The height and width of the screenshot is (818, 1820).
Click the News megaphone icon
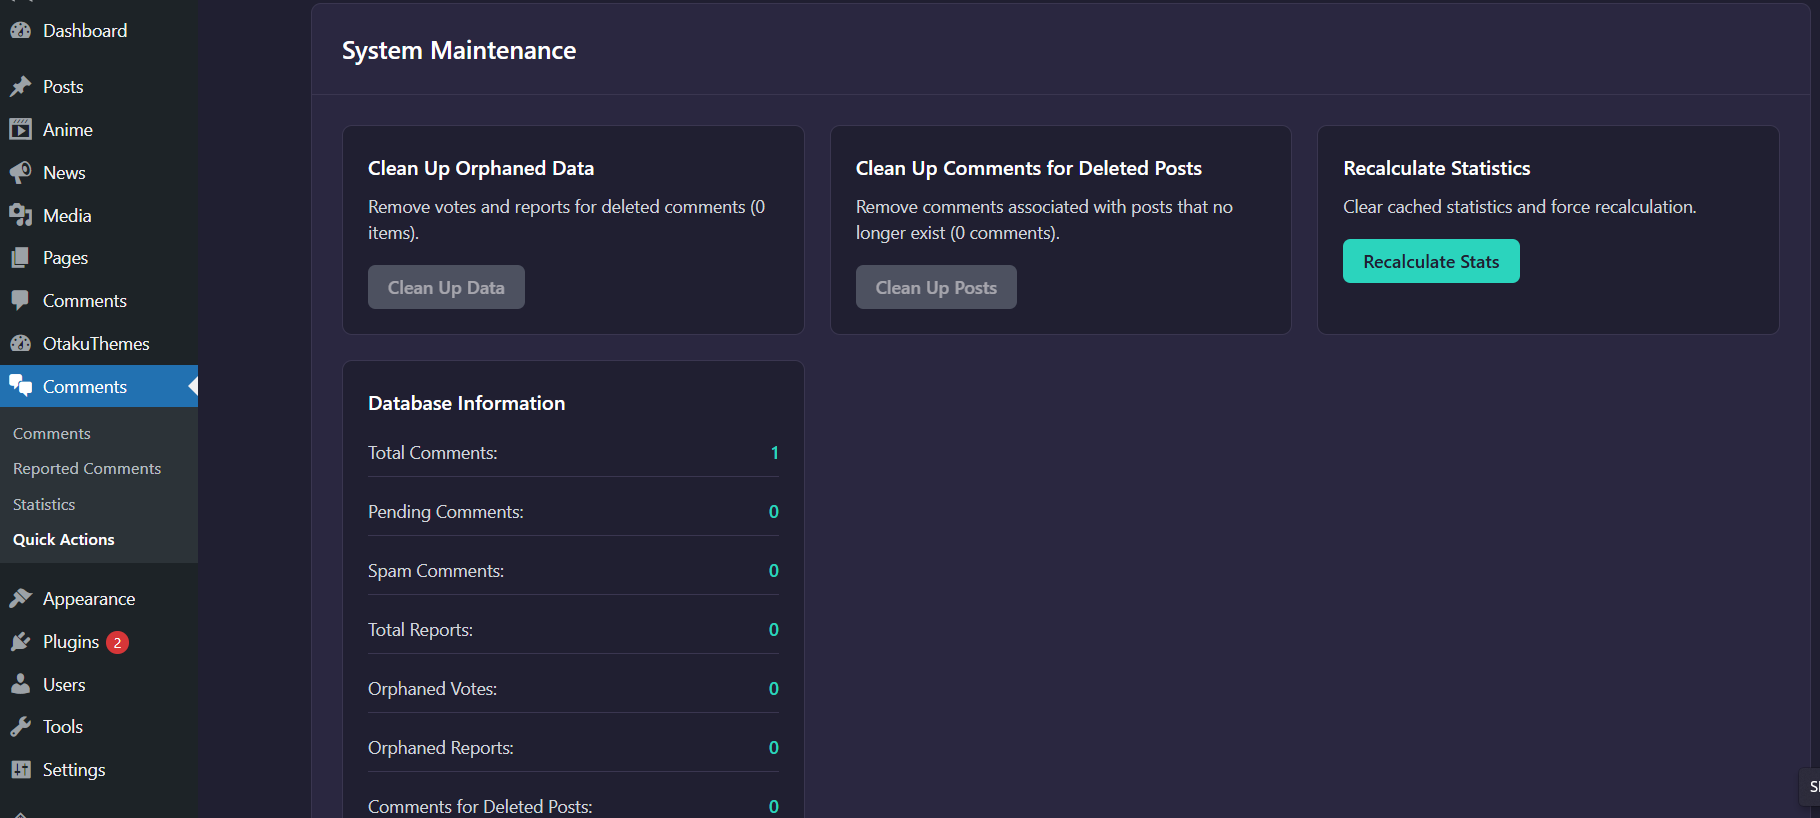pyautogui.click(x=20, y=173)
